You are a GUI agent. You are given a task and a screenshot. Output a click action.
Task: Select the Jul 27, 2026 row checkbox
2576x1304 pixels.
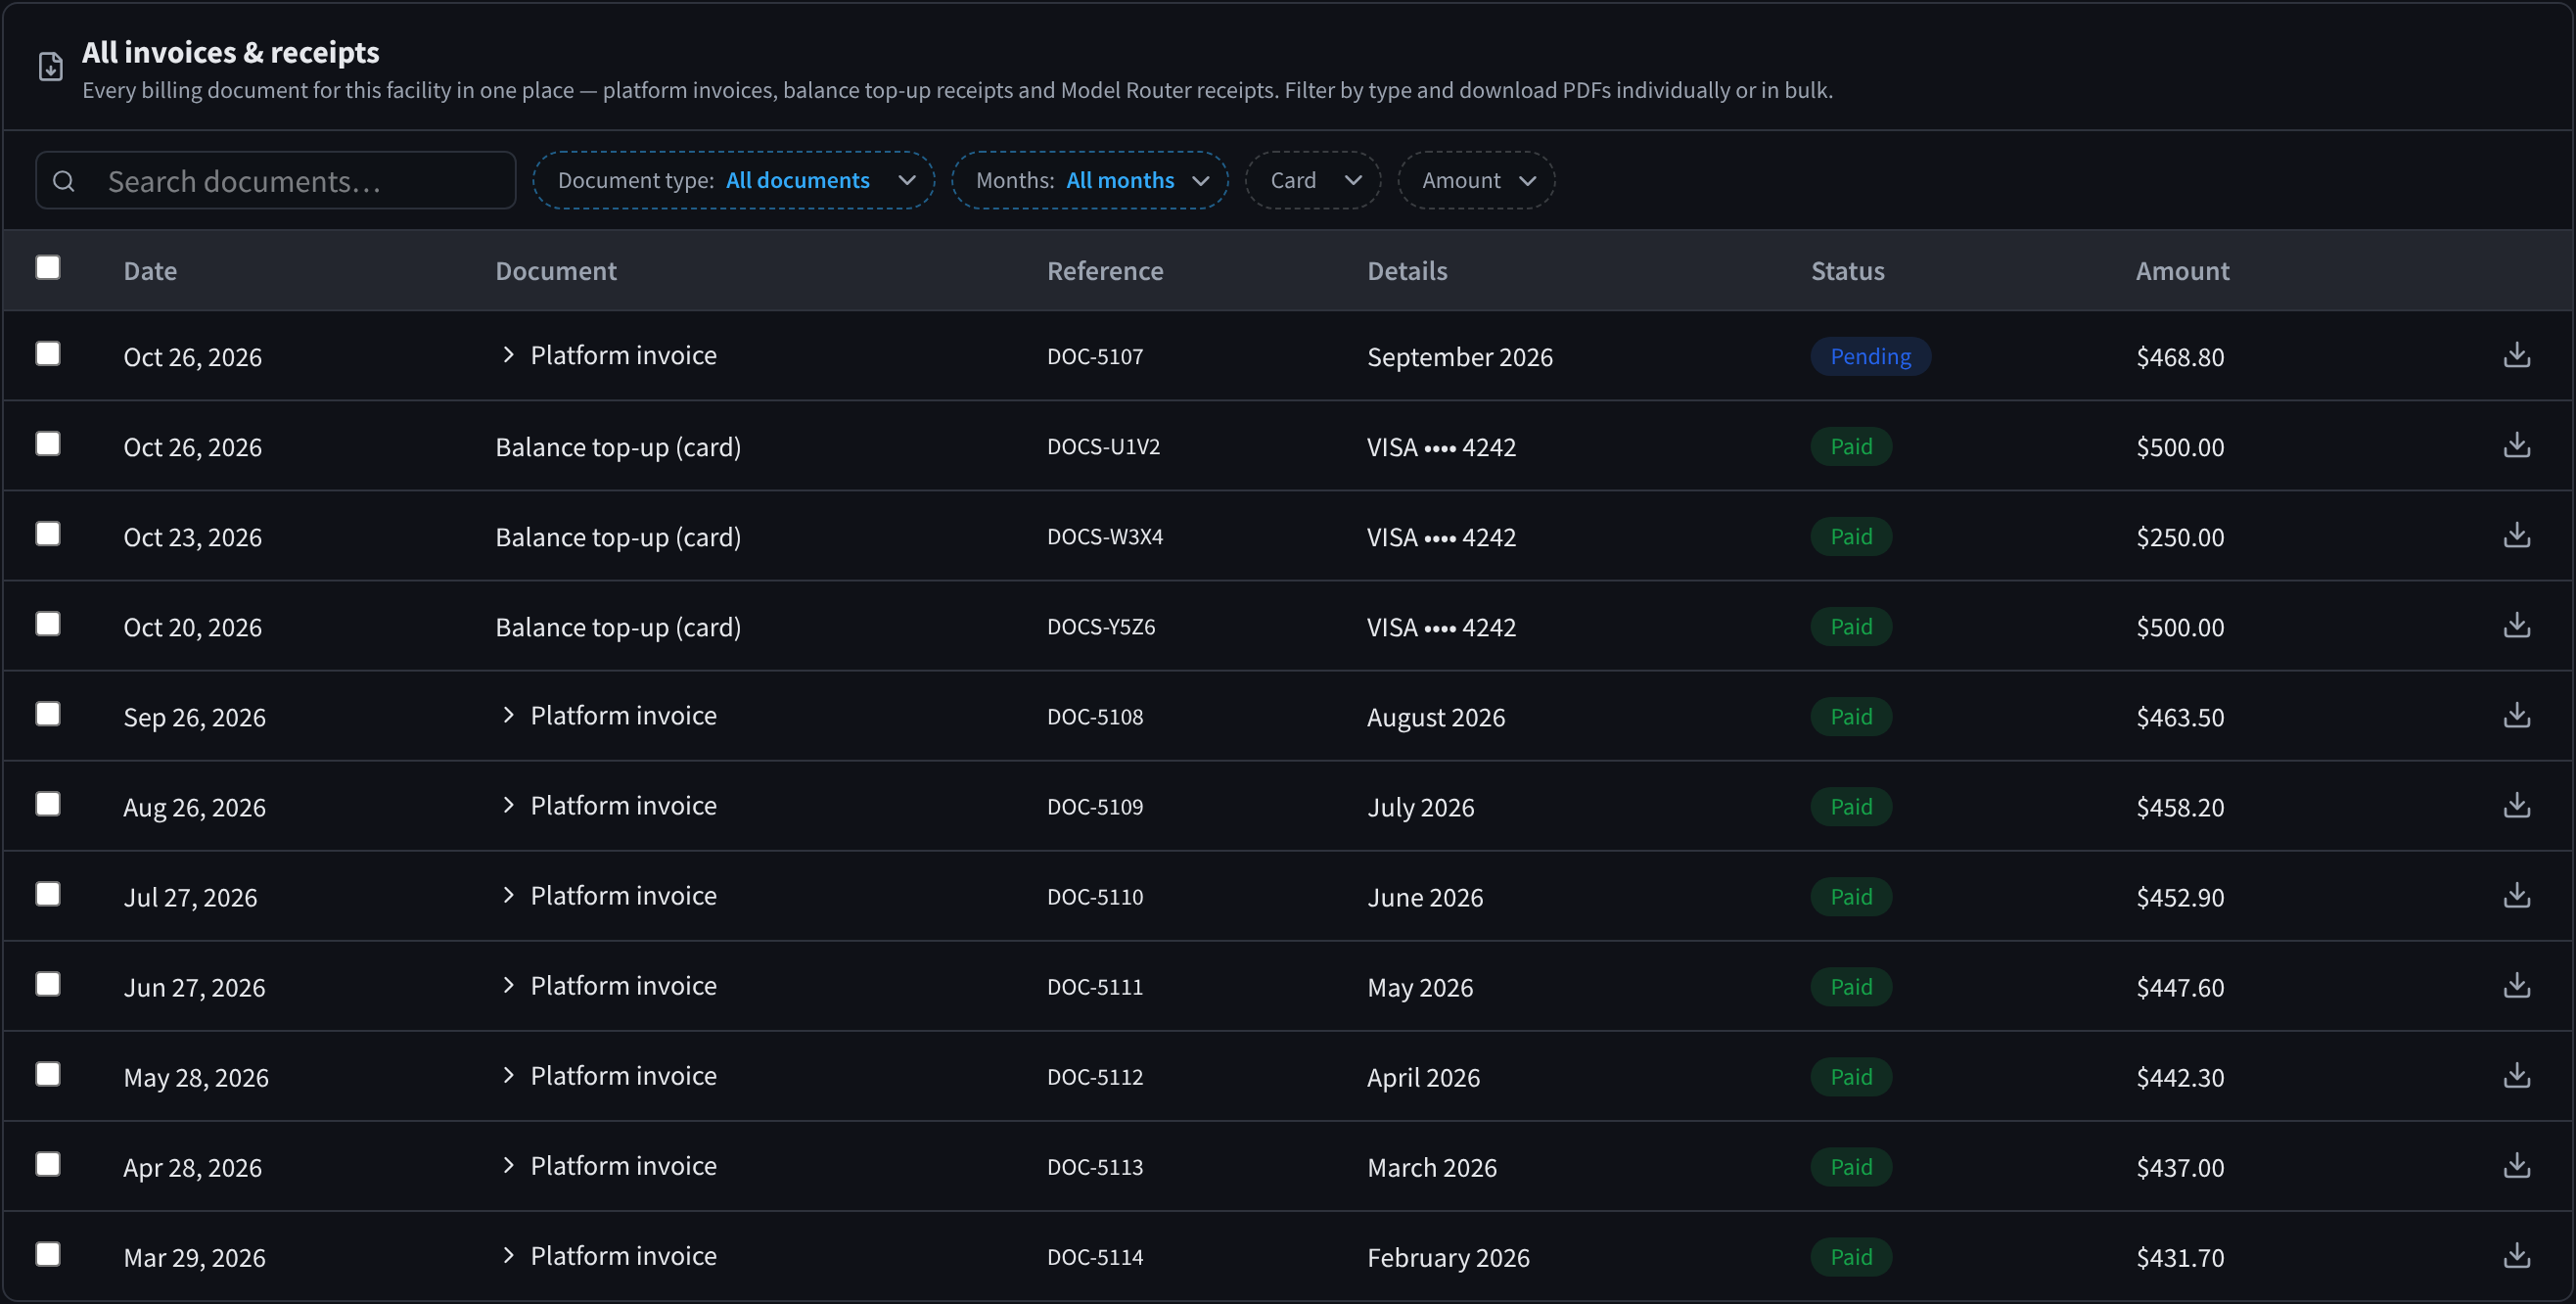48,893
